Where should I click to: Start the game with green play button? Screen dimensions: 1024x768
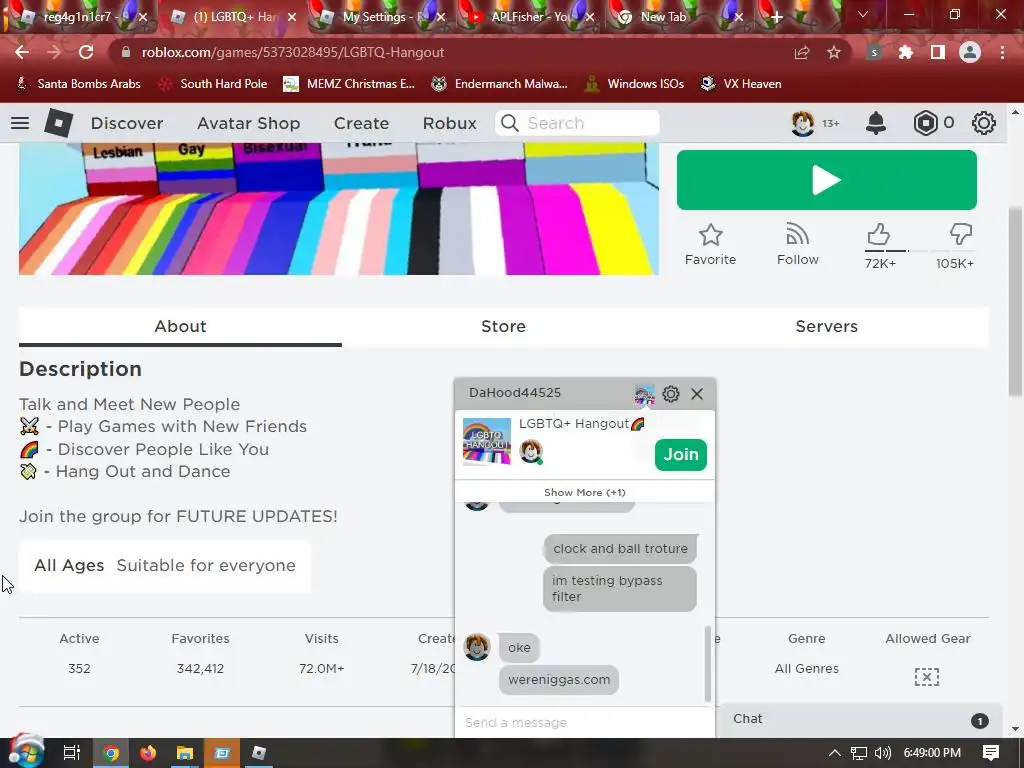pyautogui.click(x=827, y=180)
